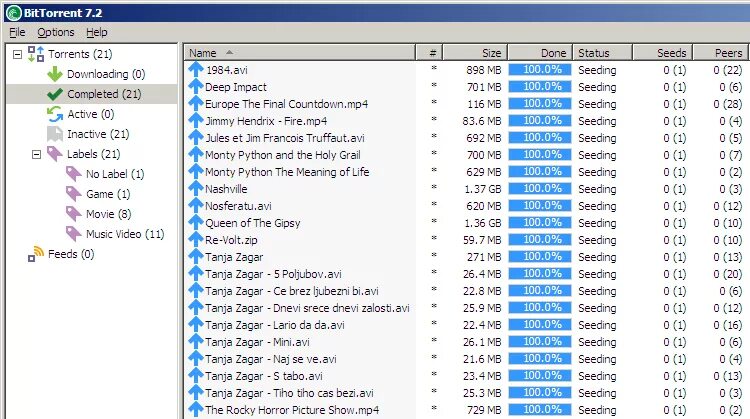Select Tanja Zagar - Dnevi srece dnevi zalosti.avi
Image resolution: width=750 pixels, height=419 pixels.
pos(307,308)
